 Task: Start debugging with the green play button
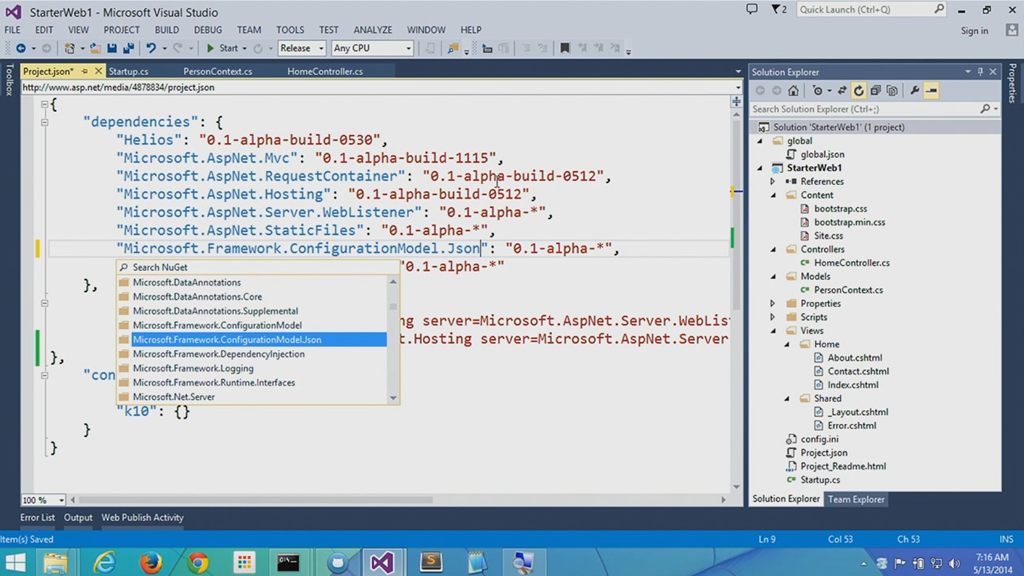point(210,48)
